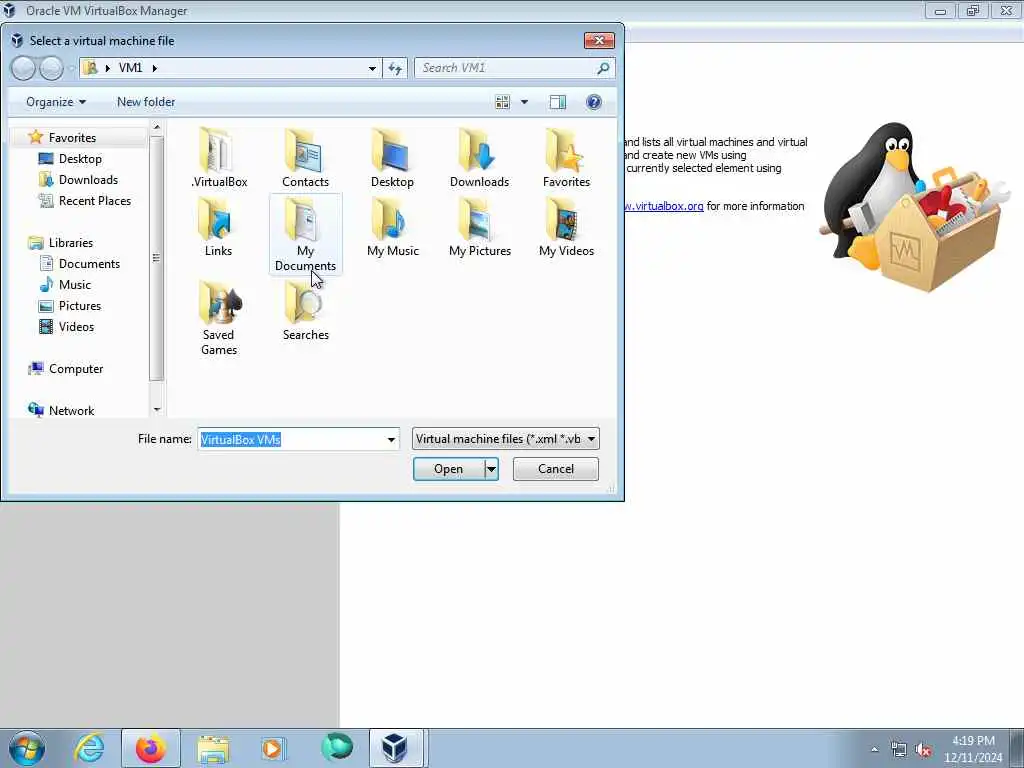Expand the views options arrow
The image size is (1024, 768).
(524, 102)
